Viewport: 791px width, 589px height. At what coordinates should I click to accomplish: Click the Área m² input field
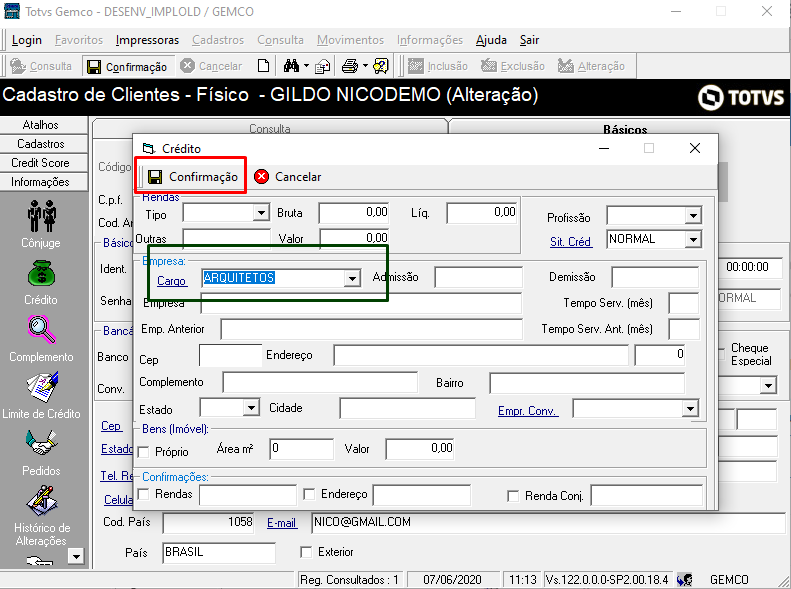[302, 449]
